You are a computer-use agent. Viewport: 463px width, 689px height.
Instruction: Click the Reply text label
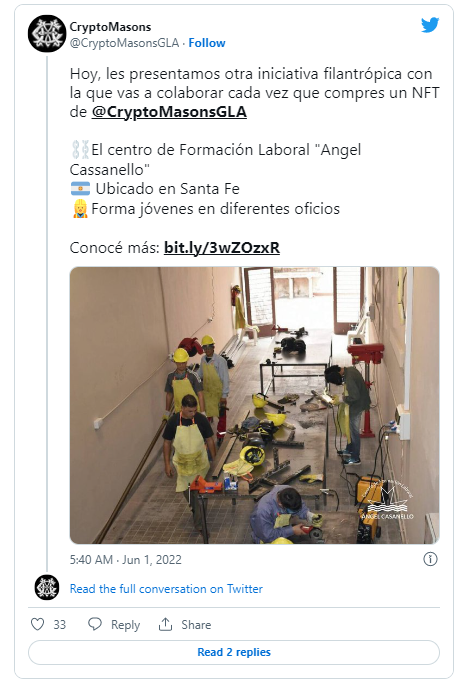125,625
